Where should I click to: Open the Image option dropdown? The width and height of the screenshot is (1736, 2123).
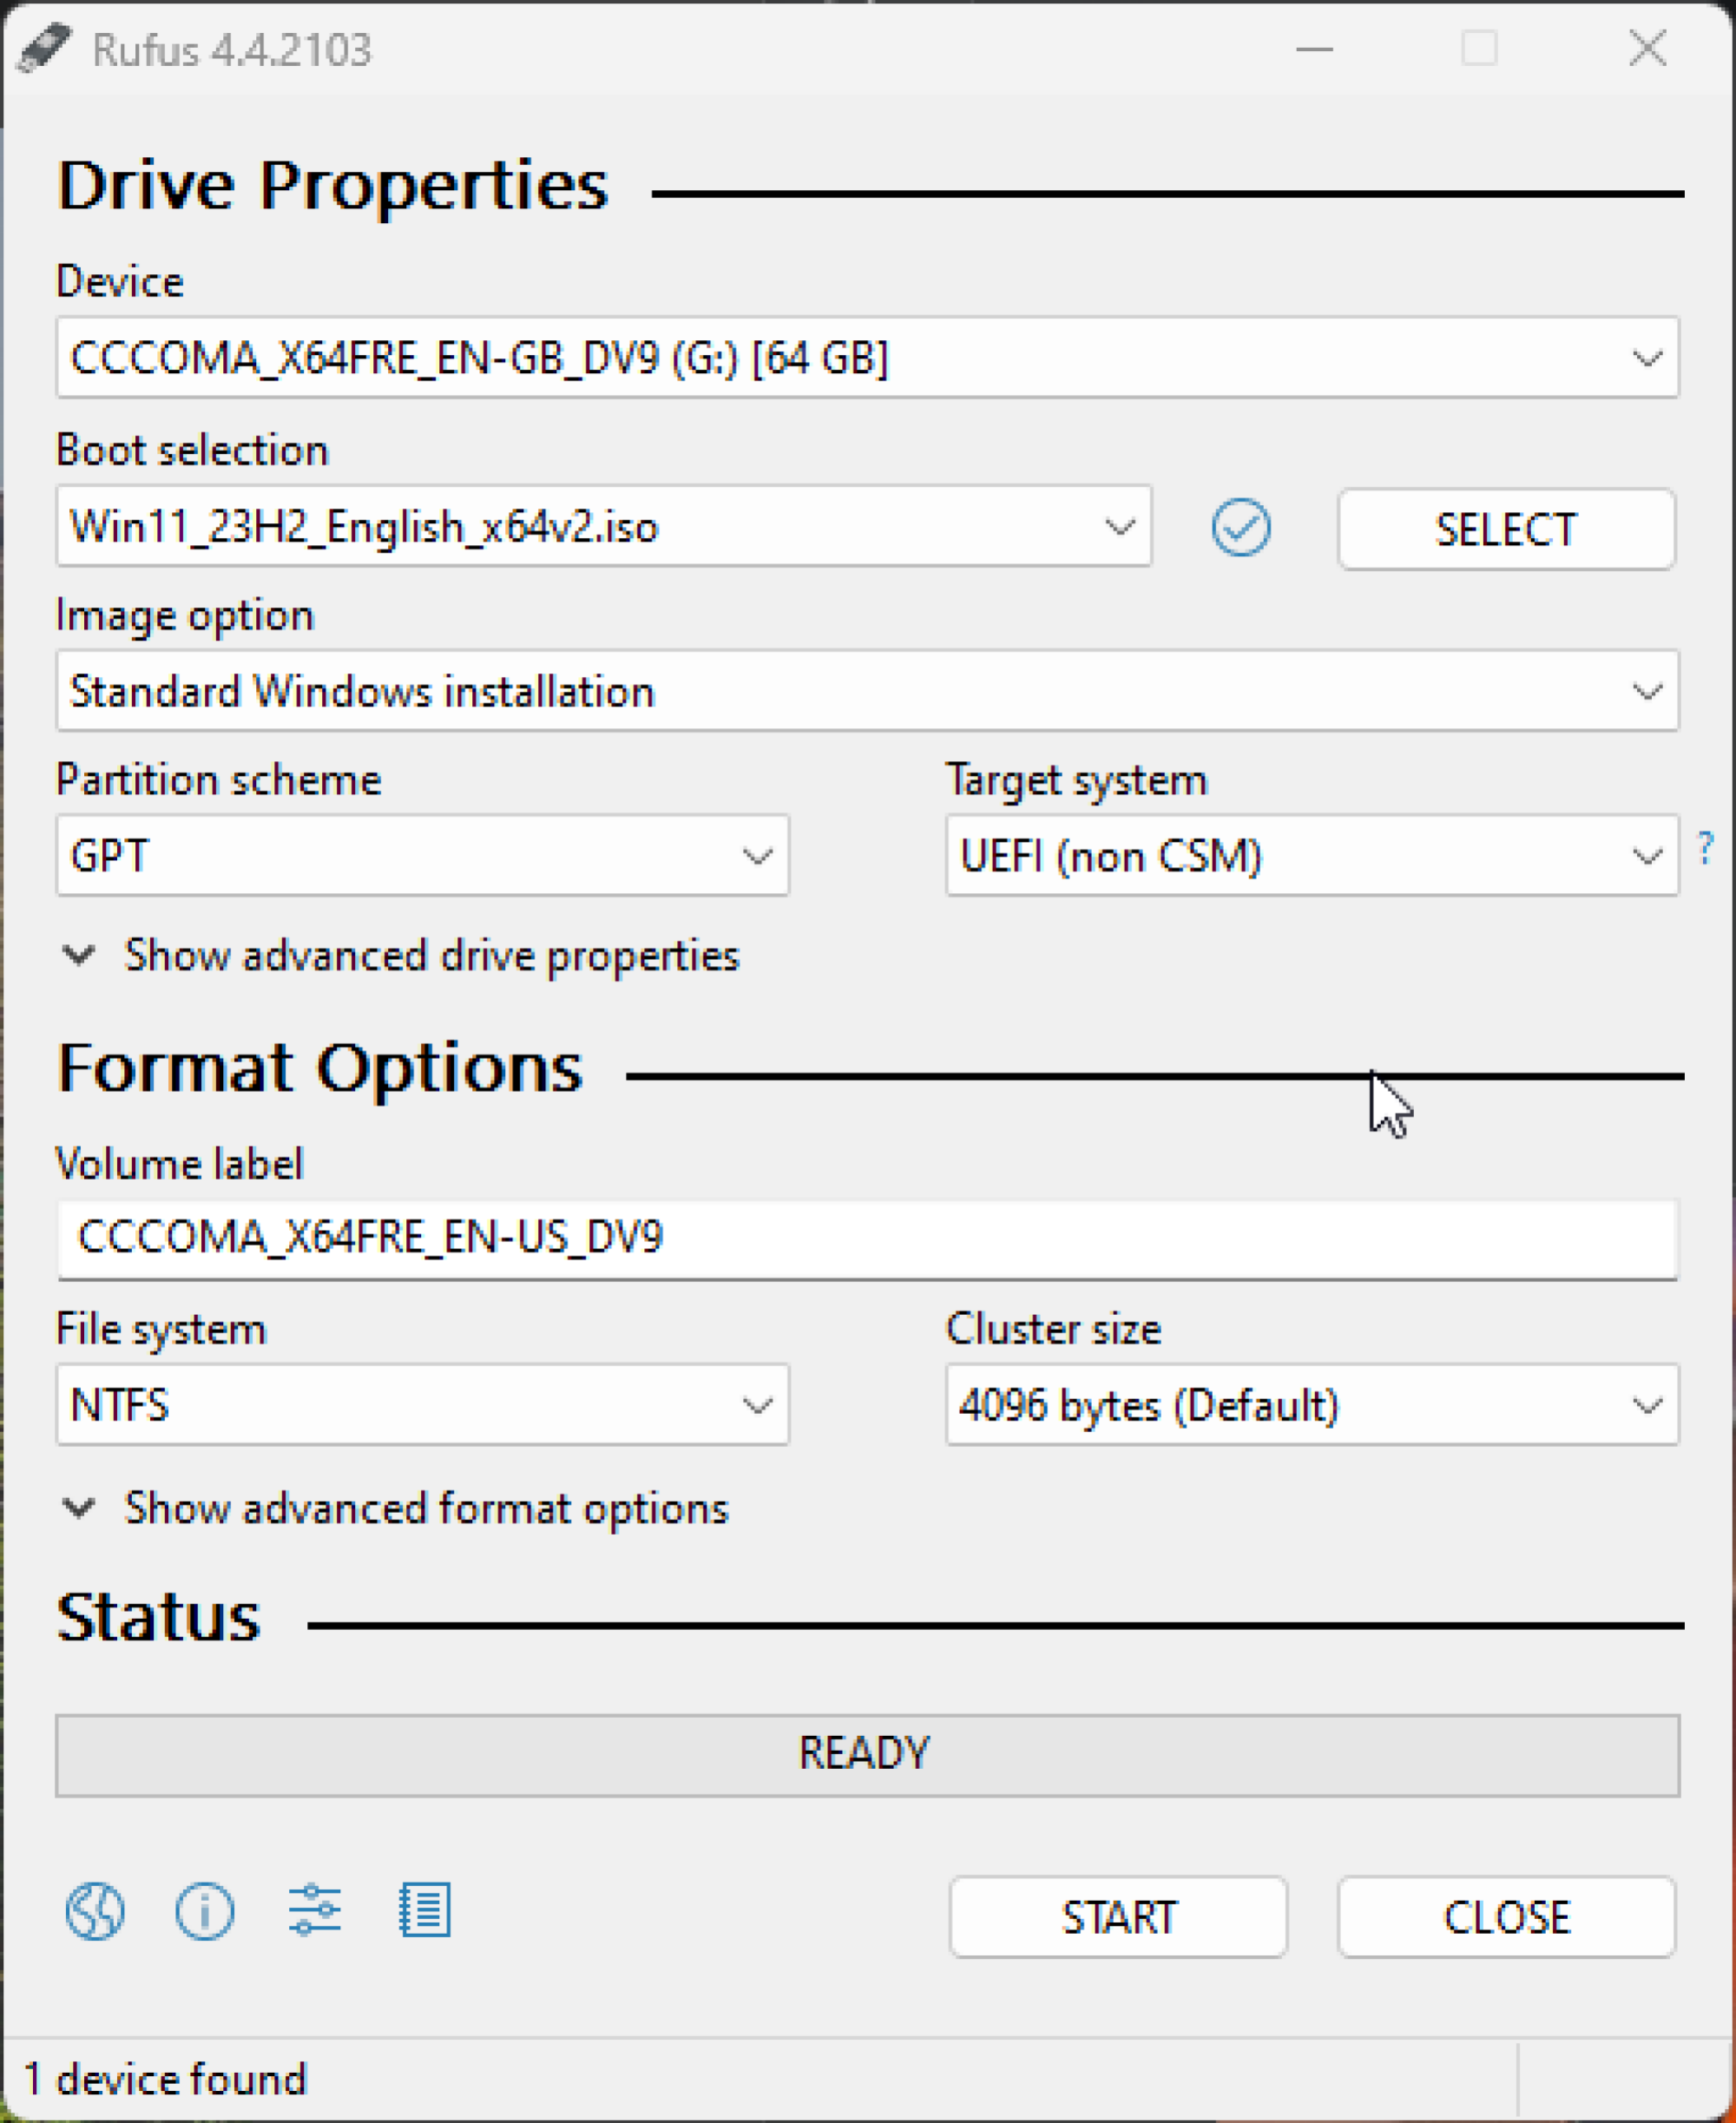pyautogui.click(x=866, y=691)
